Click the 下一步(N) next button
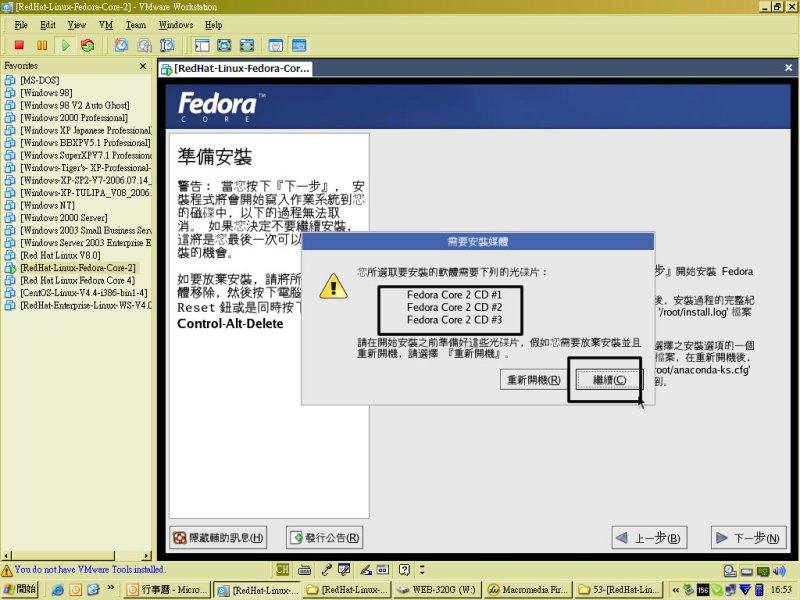This screenshot has width=800, height=600. (x=748, y=537)
